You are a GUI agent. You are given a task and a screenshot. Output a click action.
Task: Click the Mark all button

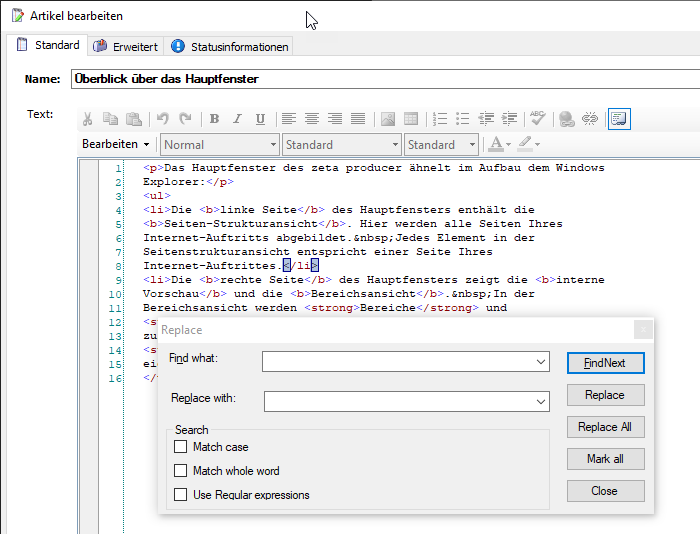tap(605, 459)
